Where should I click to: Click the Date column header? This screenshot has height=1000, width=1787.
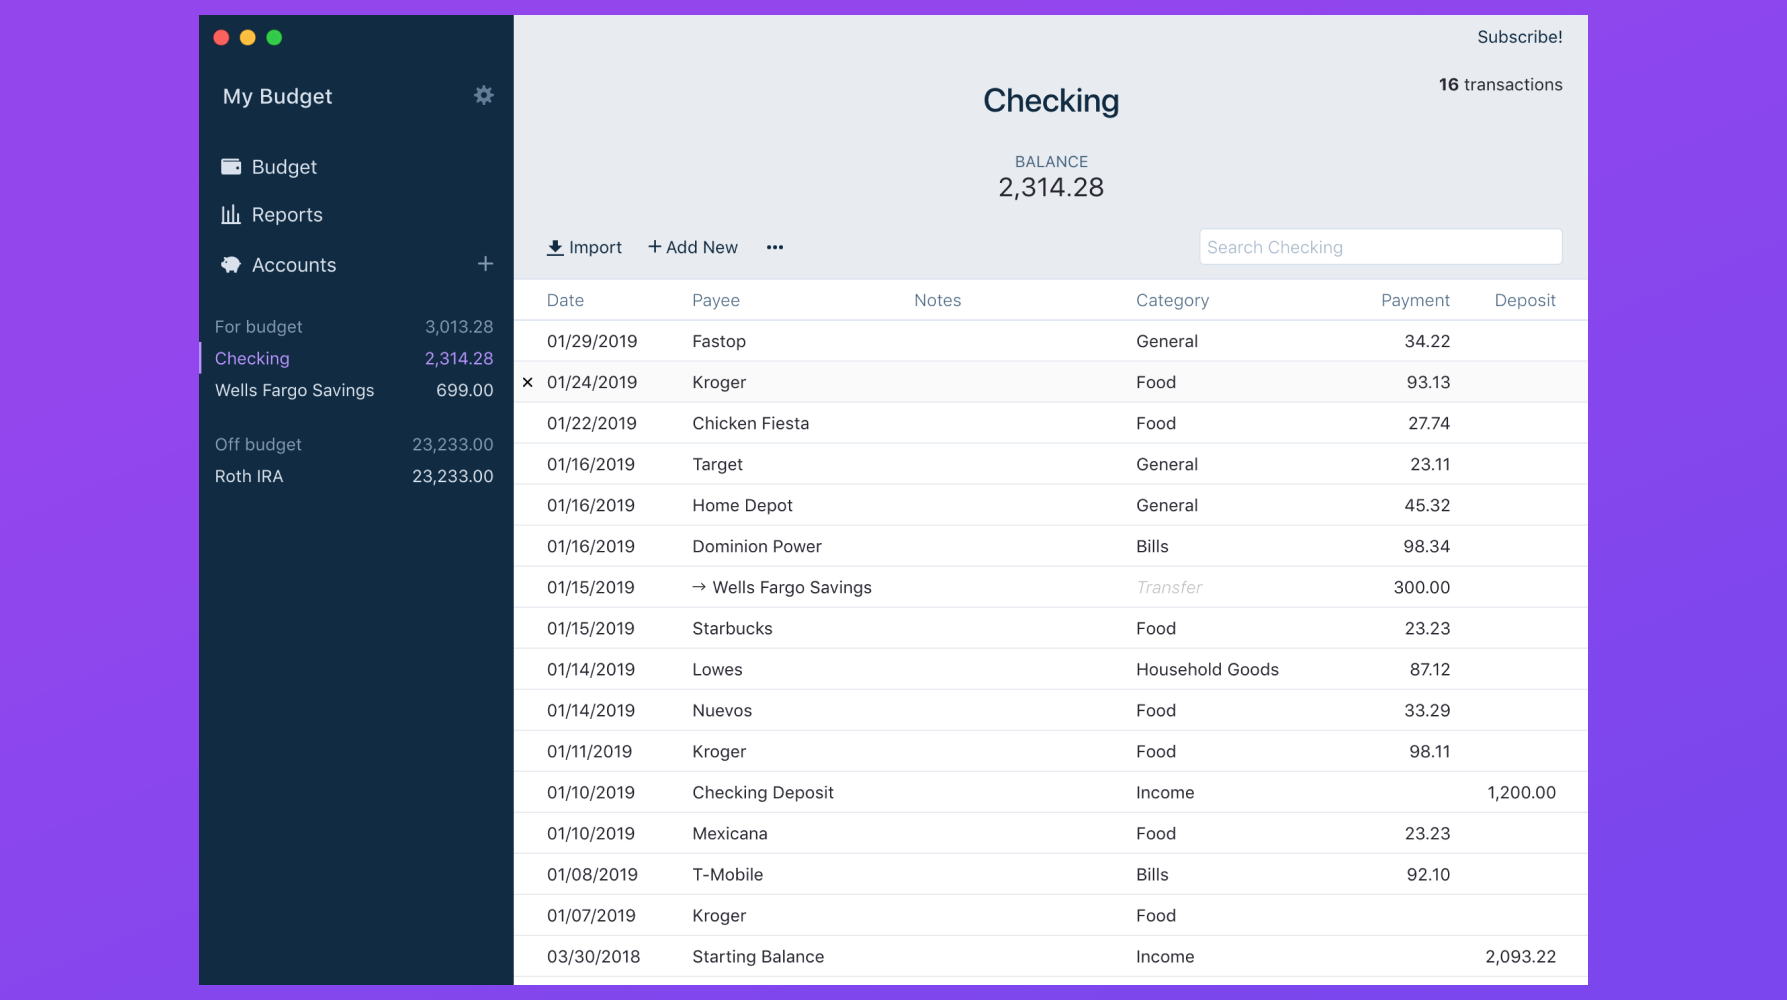[x=565, y=300]
